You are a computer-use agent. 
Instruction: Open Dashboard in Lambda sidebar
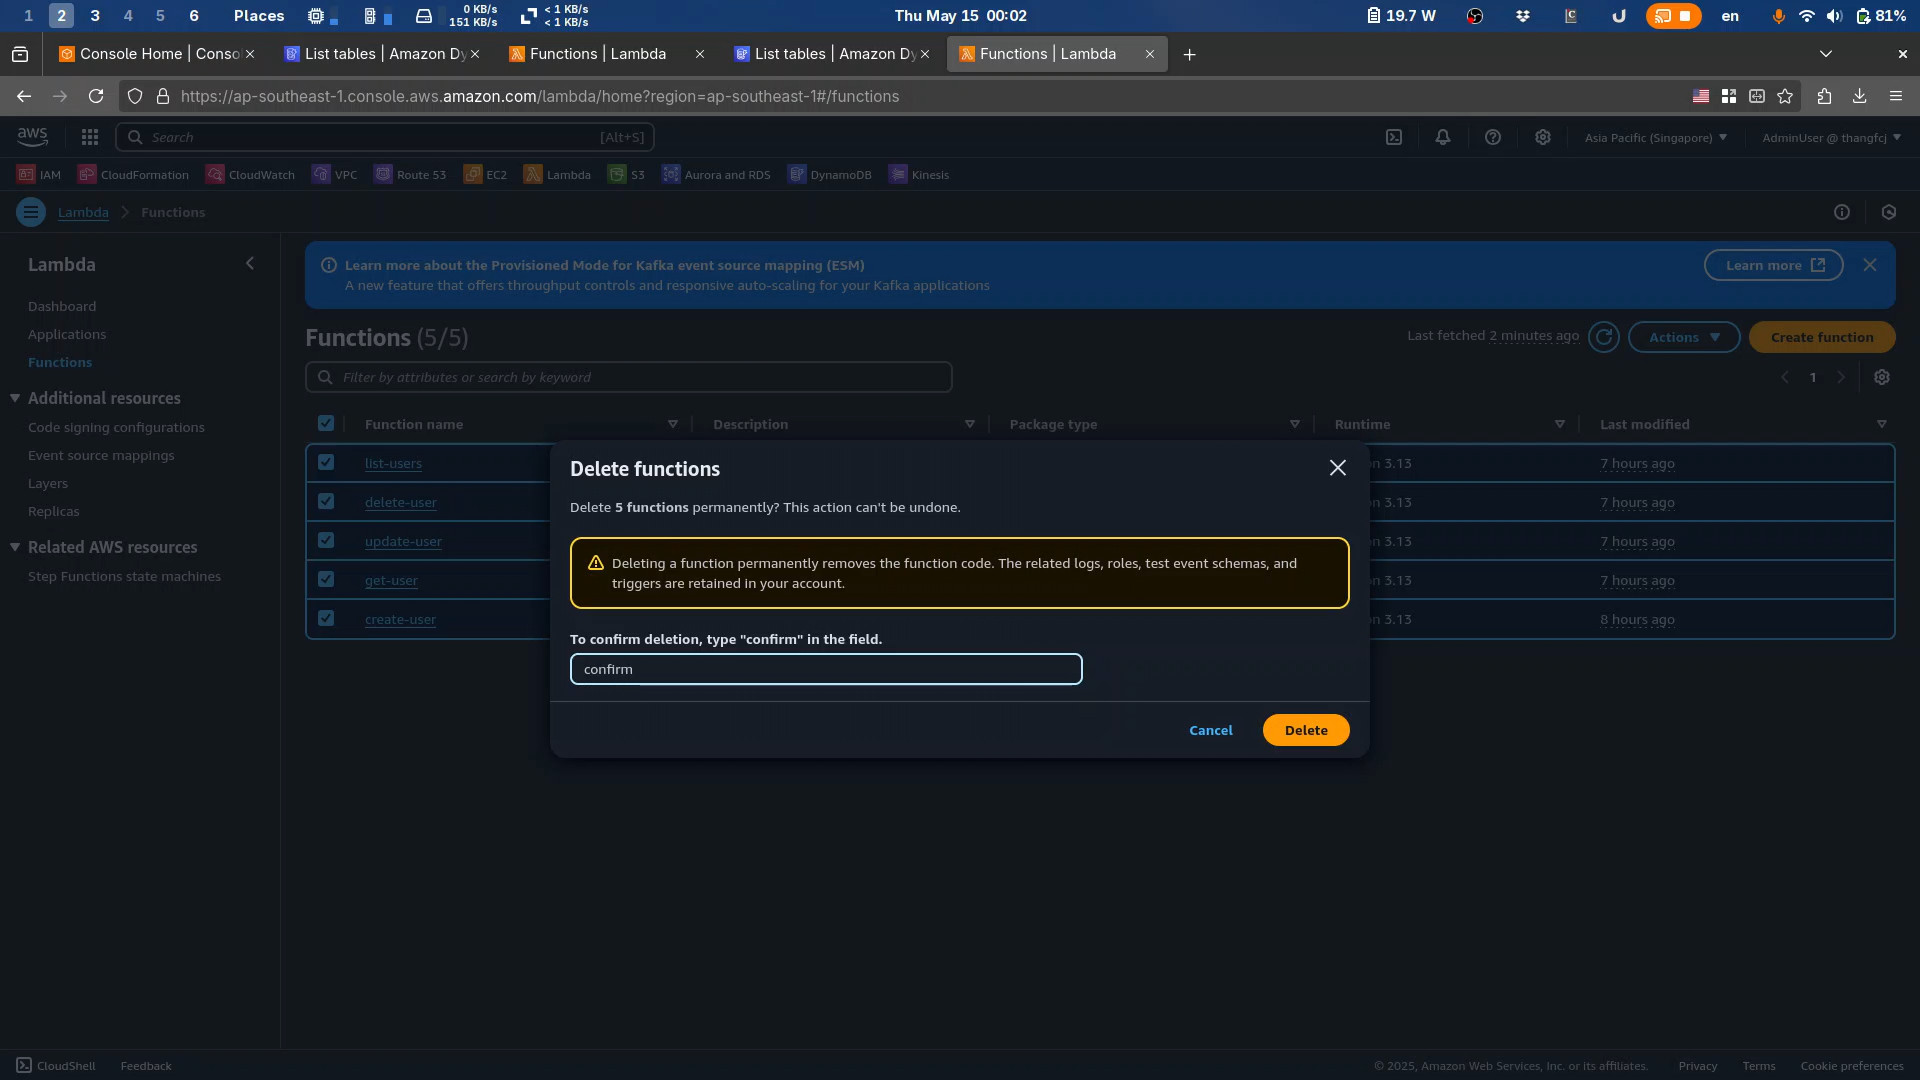(62, 306)
